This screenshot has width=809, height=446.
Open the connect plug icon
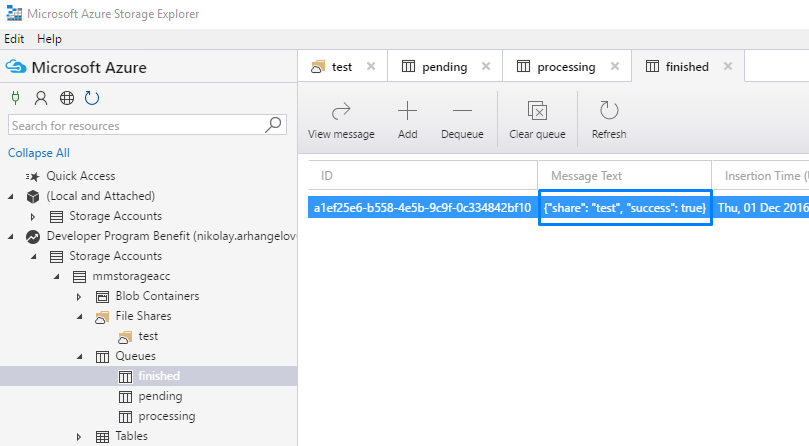point(15,98)
